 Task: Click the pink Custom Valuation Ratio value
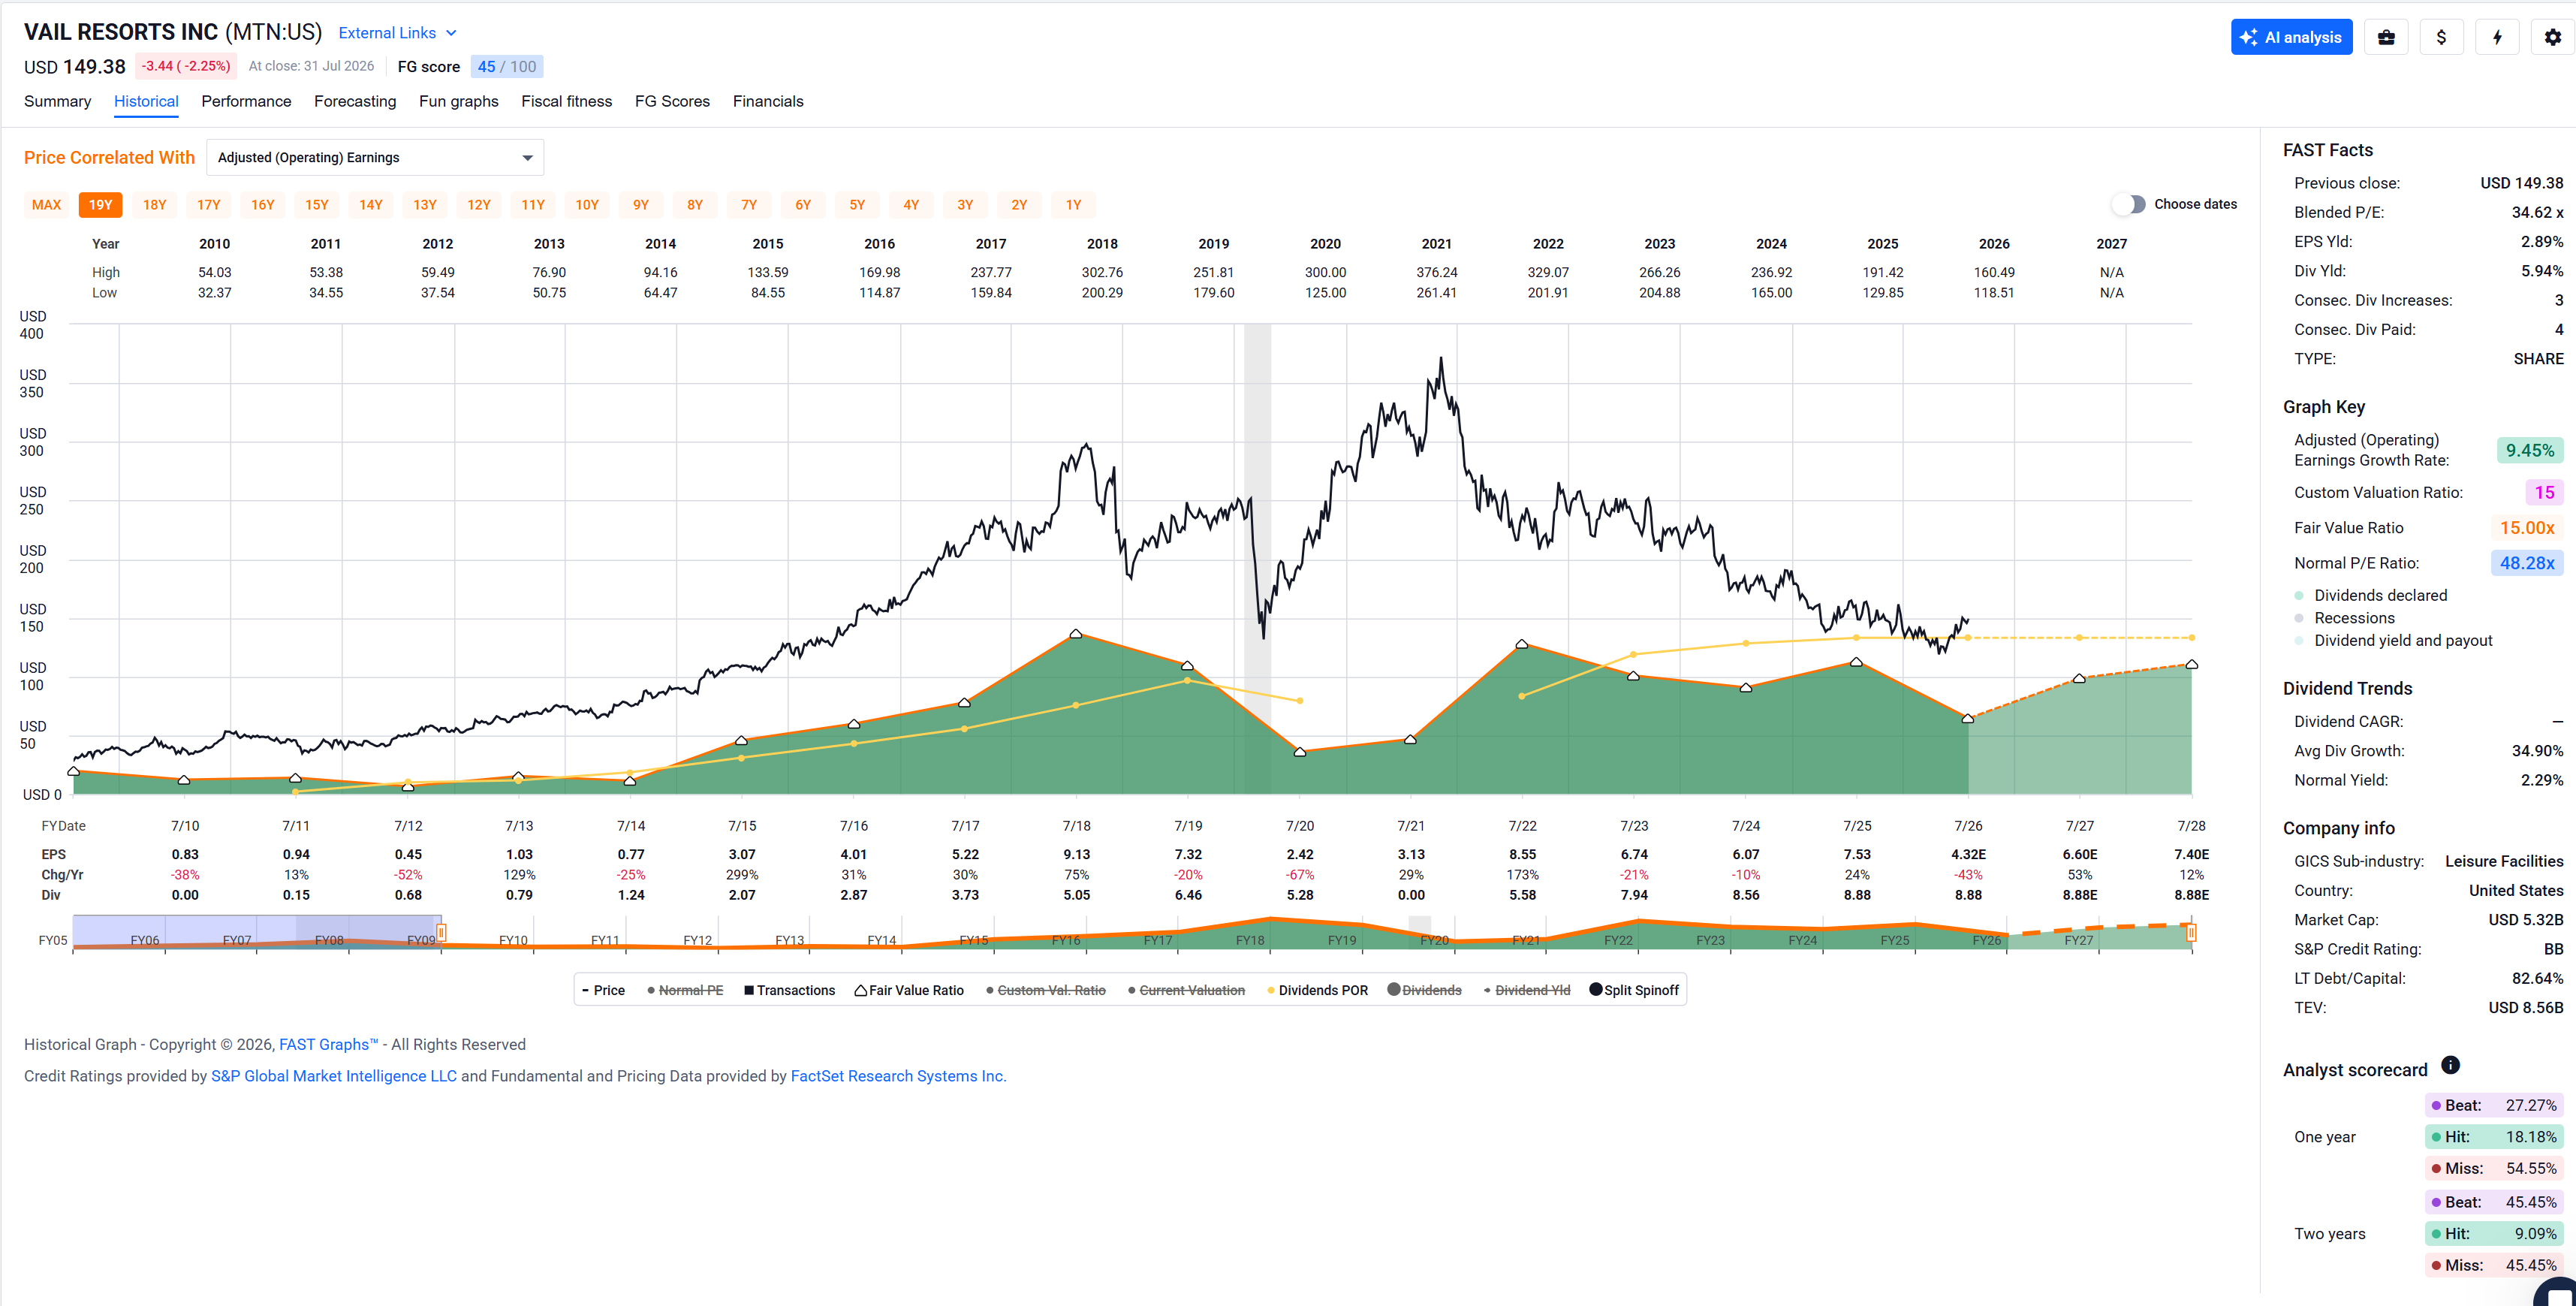click(x=2544, y=492)
